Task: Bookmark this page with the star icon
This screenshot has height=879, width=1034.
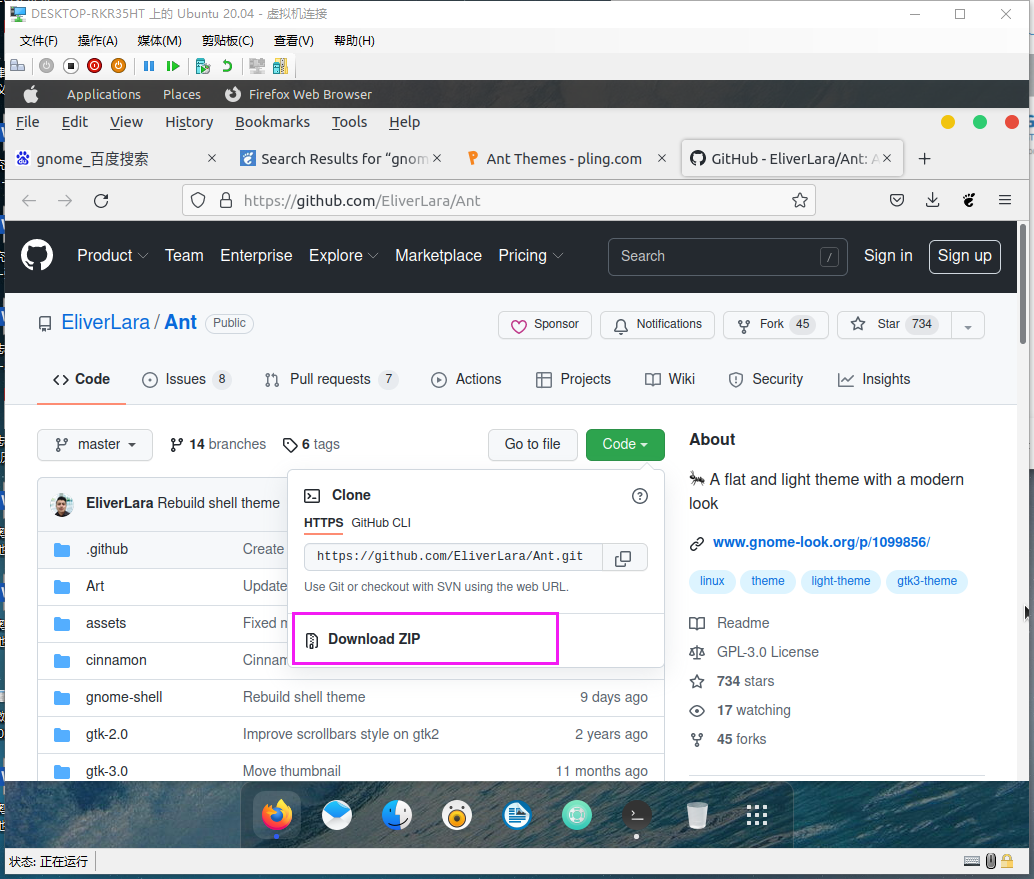Action: (x=799, y=200)
